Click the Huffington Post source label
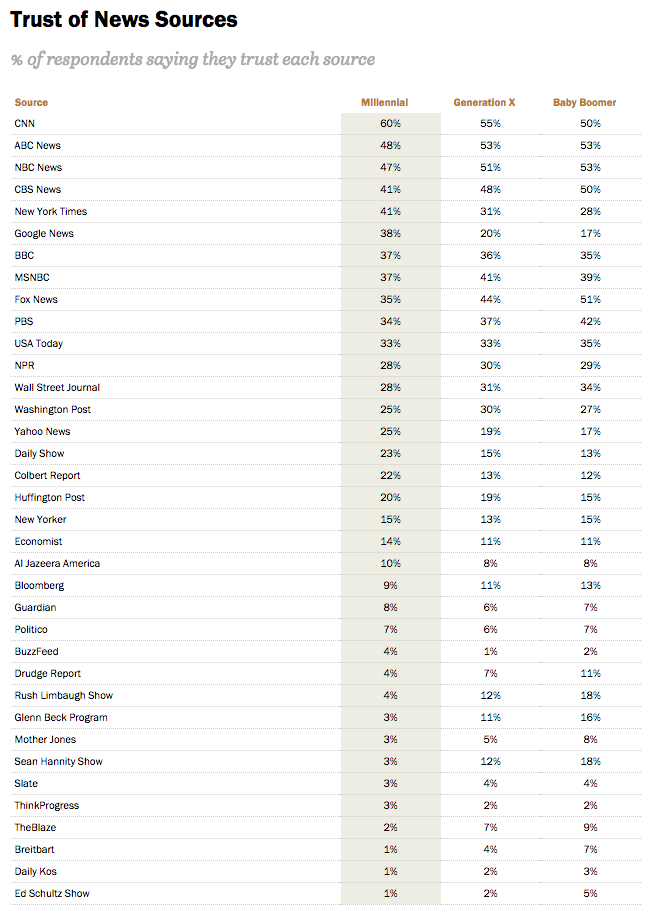Image resolution: width=659 pixels, height=920 pixels. pos(49,498)
